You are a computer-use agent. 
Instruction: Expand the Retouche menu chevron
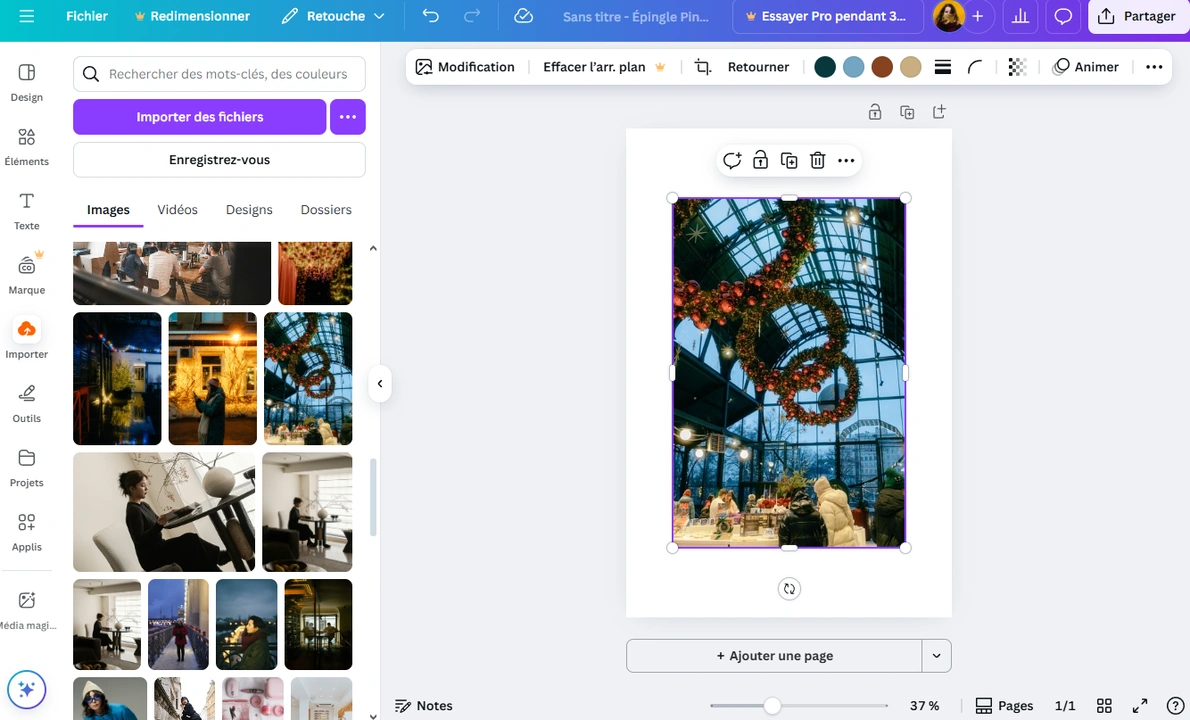377,16
